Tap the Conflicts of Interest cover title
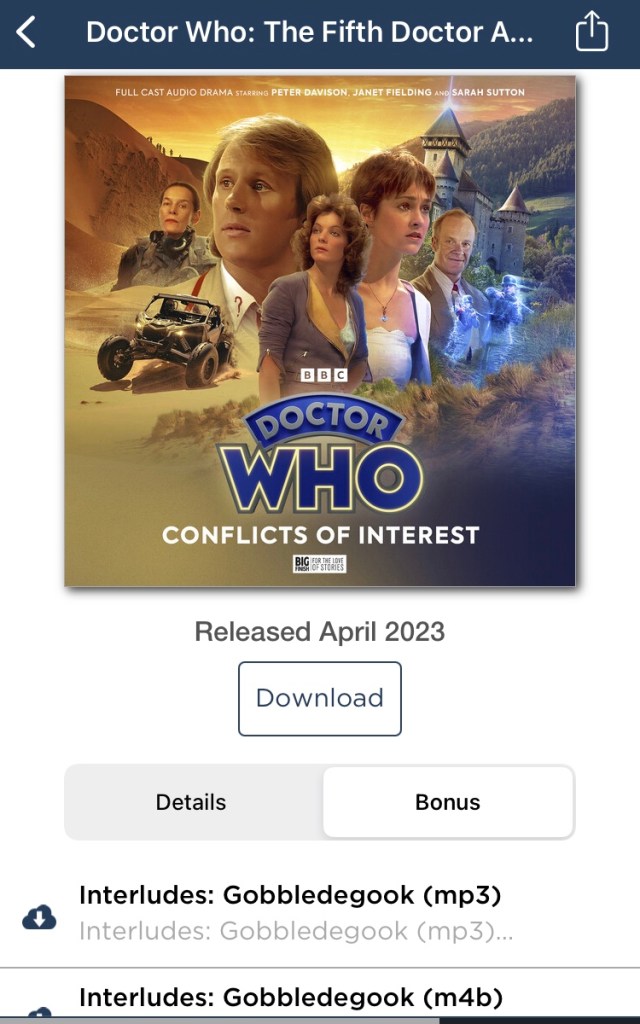 (321, 536)
